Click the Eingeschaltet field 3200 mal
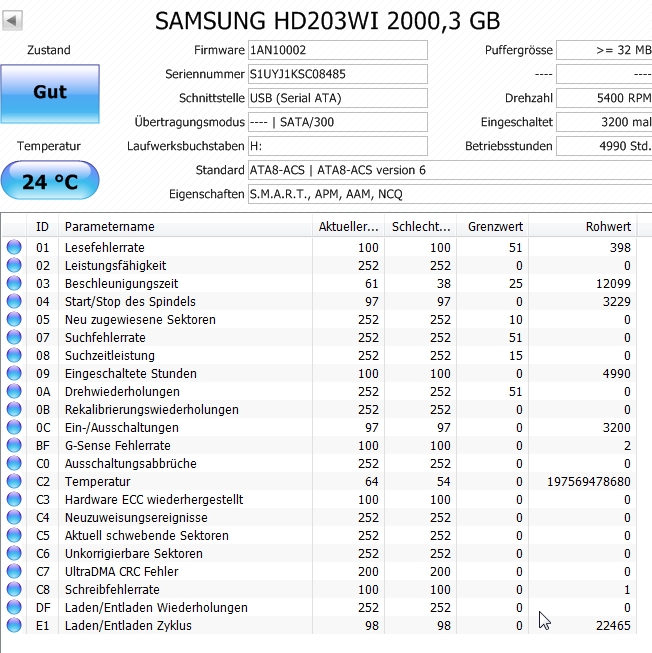 pyautogui.click(x=604, y=122)
